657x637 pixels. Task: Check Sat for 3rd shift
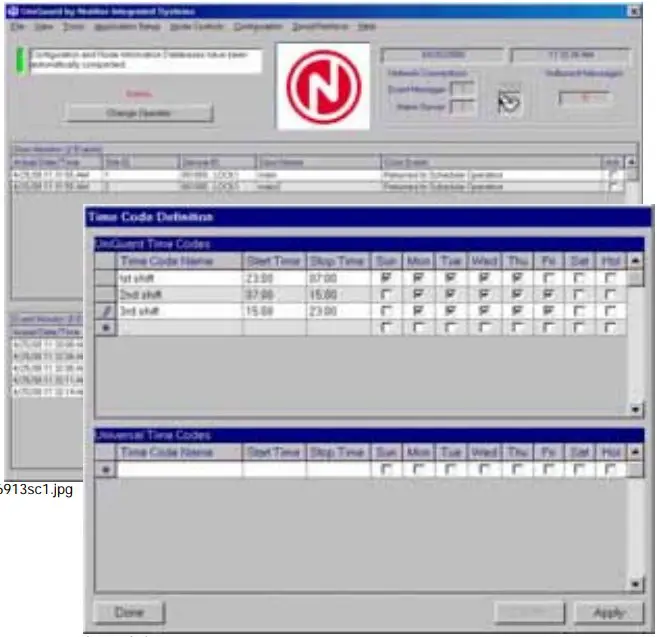pos(579,311)
